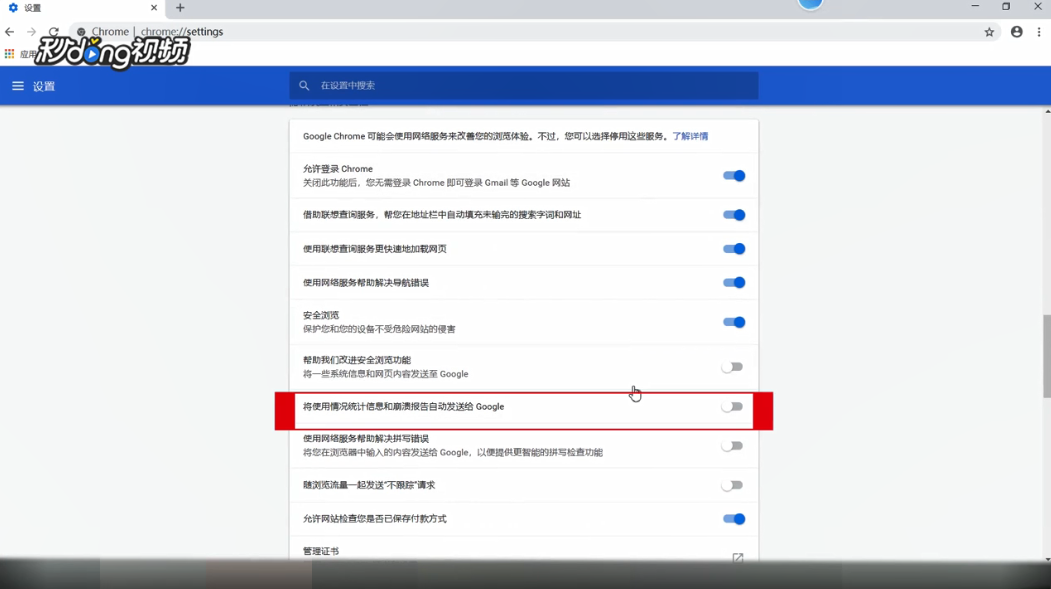Restore the Chrome window size

pos(1006,7)
